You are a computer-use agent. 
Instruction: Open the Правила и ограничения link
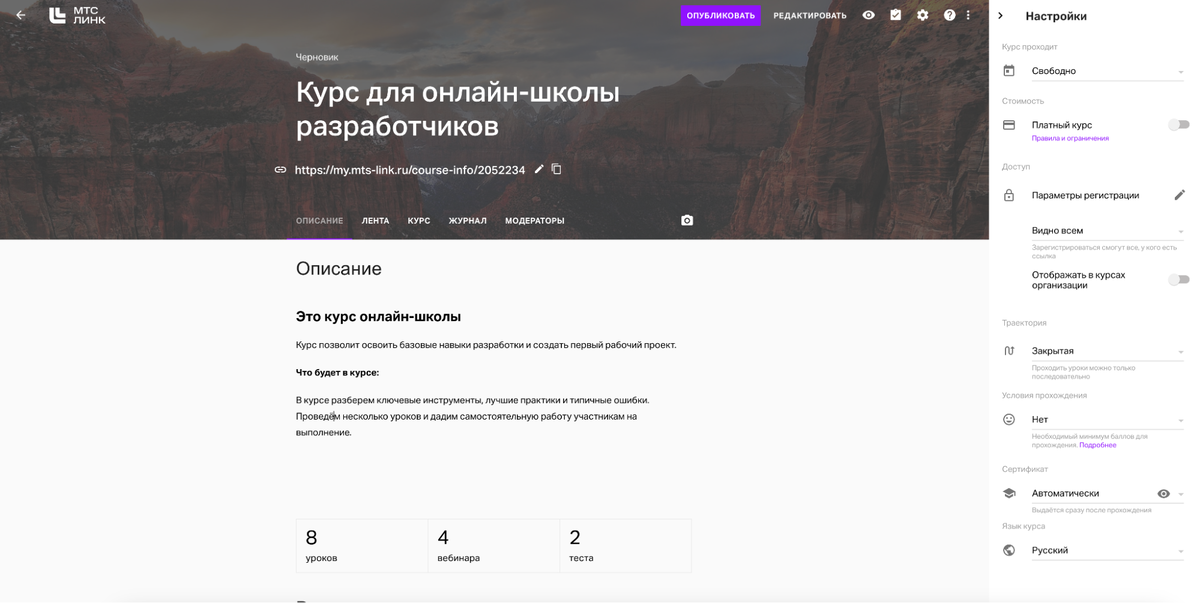[1070, 139]
